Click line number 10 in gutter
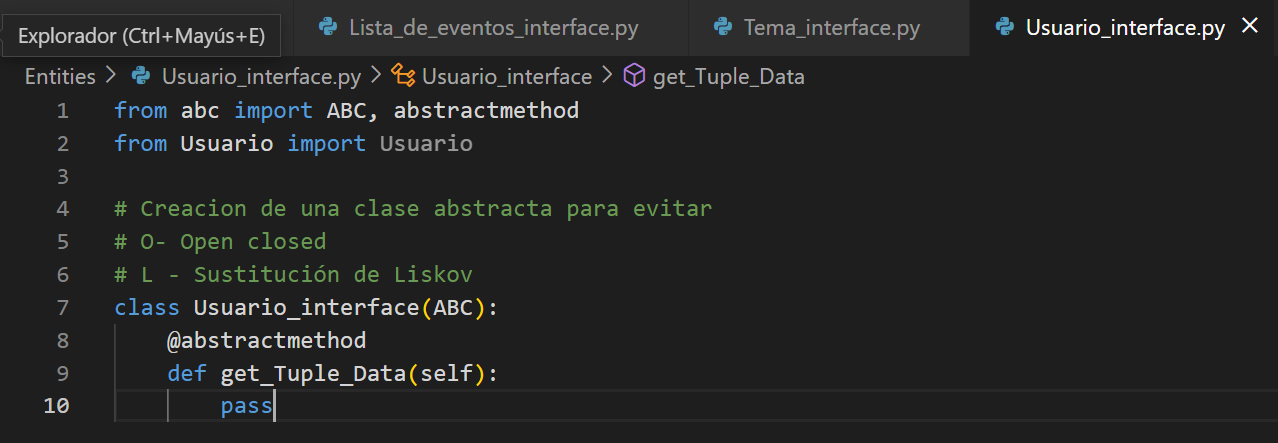This screenshot has height=443, width=1278. 56,406
